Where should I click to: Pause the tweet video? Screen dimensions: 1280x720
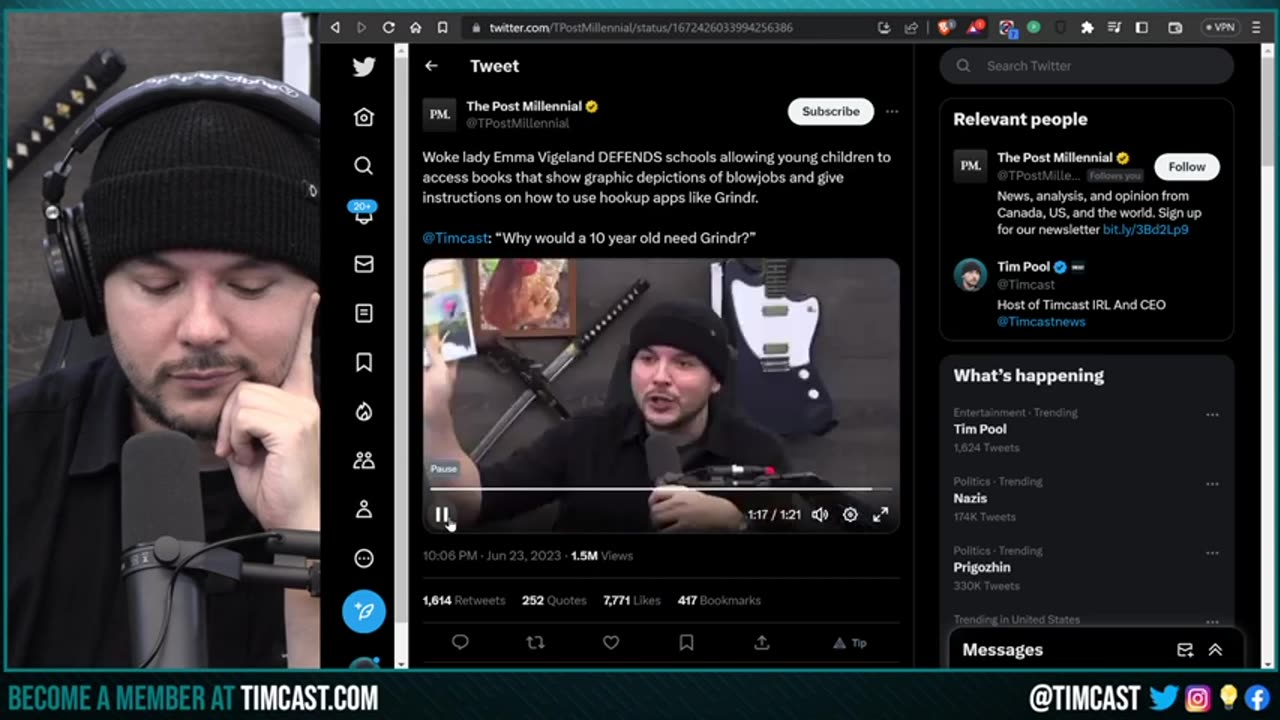point(442,514)
